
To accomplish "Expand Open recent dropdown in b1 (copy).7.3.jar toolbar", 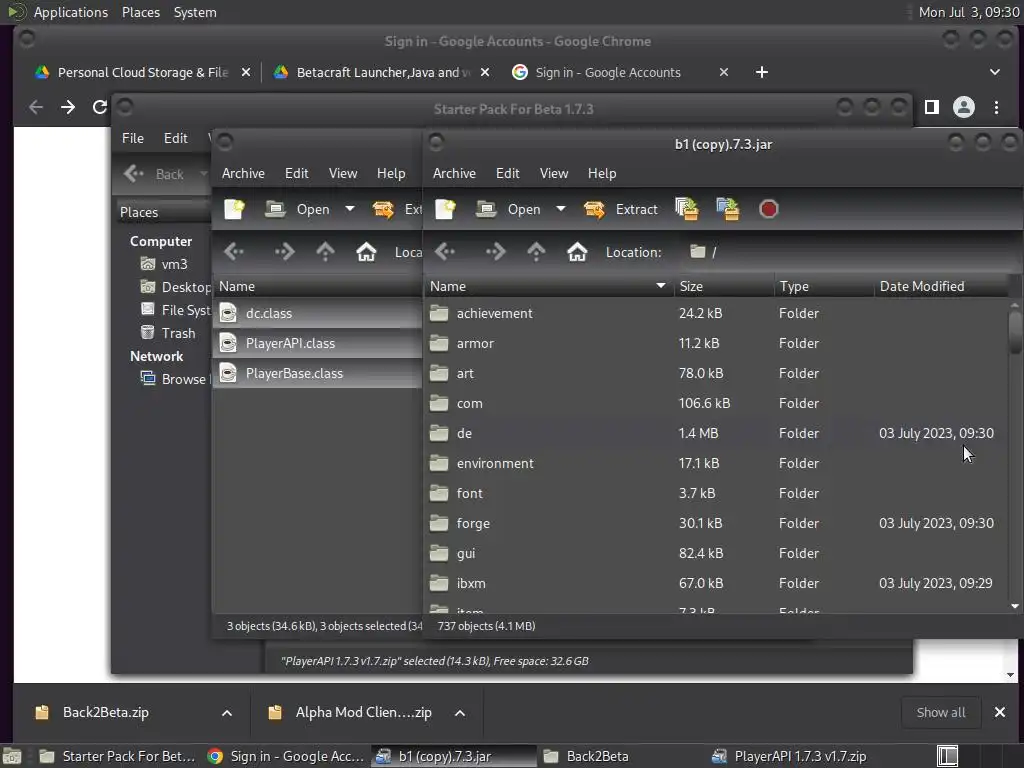I will pos(560,209).
